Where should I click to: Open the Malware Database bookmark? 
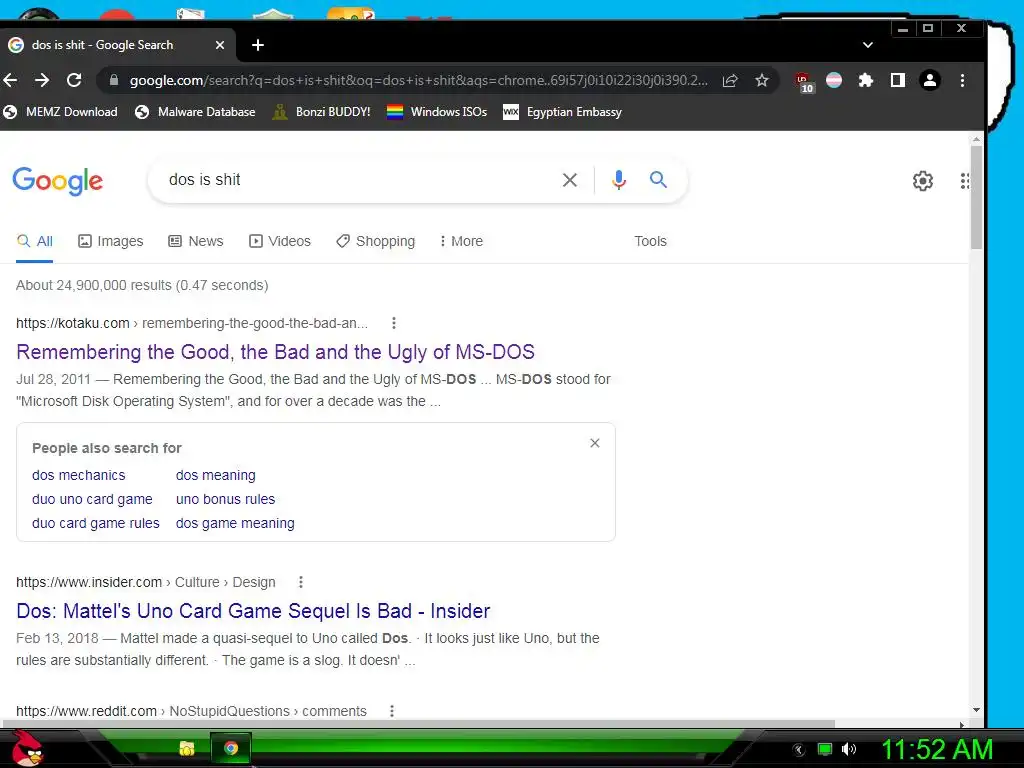point(195,112)
